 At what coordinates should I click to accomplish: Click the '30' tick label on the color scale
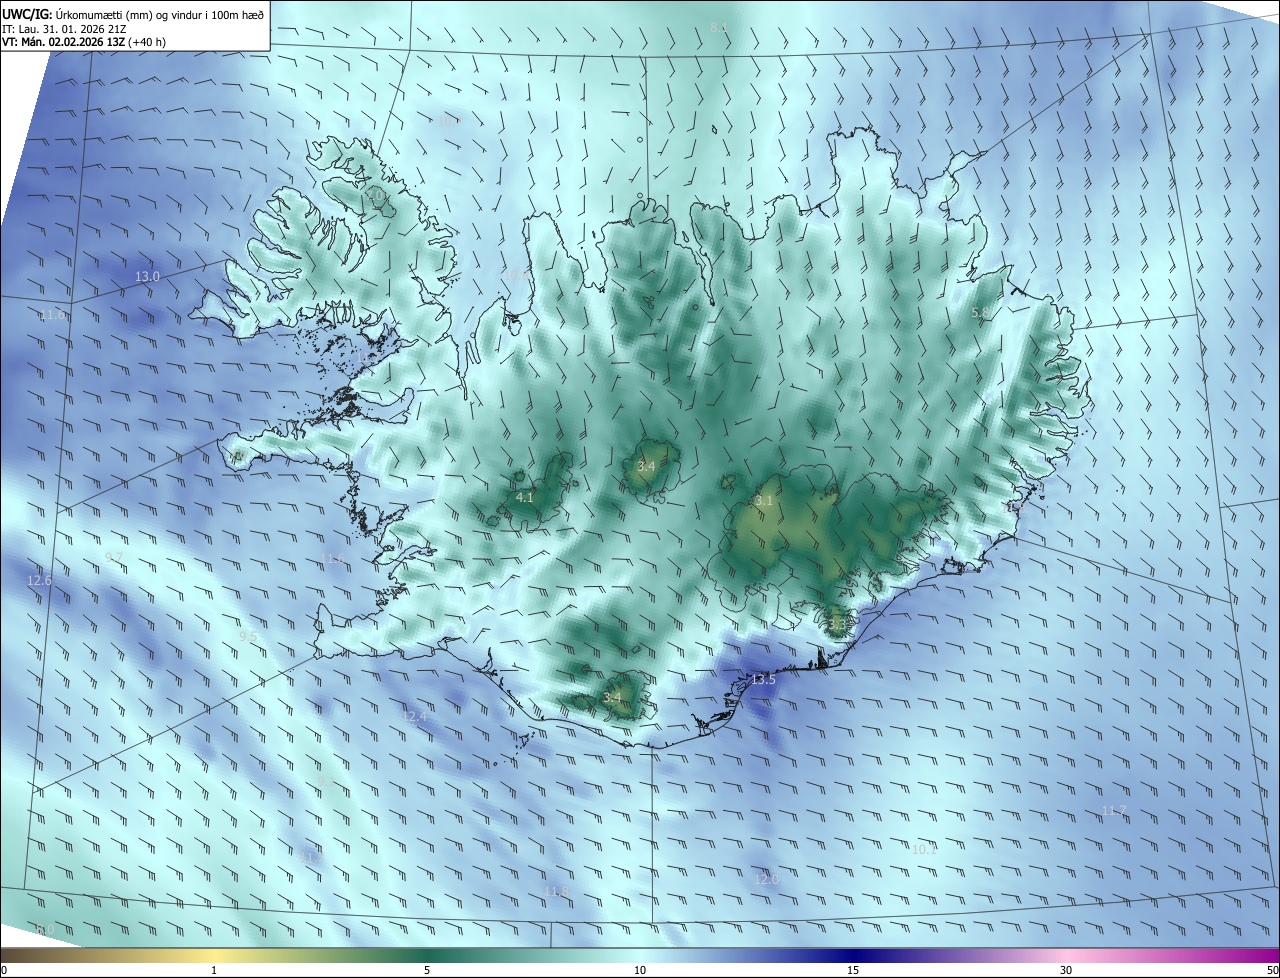[x=1066, y=971]
